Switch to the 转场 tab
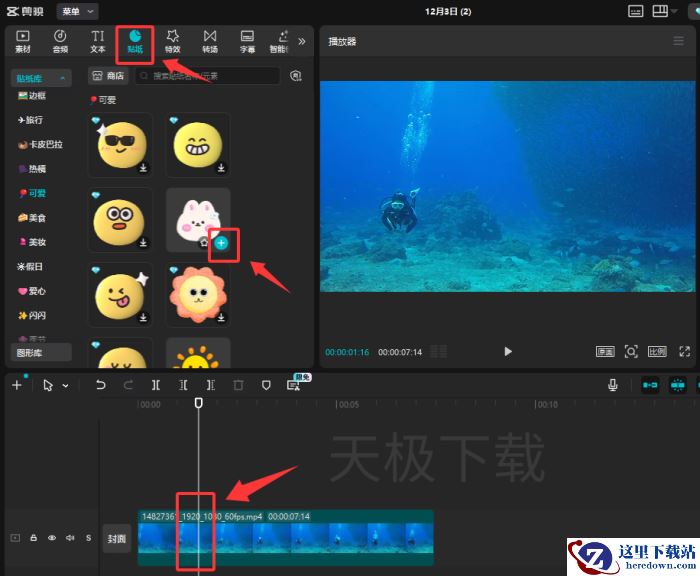The image size is (700, 576). click(x=210, y=42)
